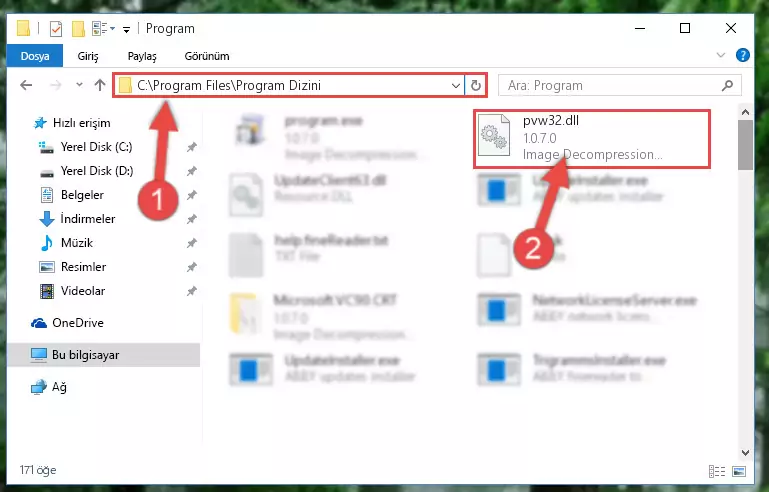Screen dimensions: 769x492
Task: Click the New folder quick access icon
Action: tap(78, 29)
